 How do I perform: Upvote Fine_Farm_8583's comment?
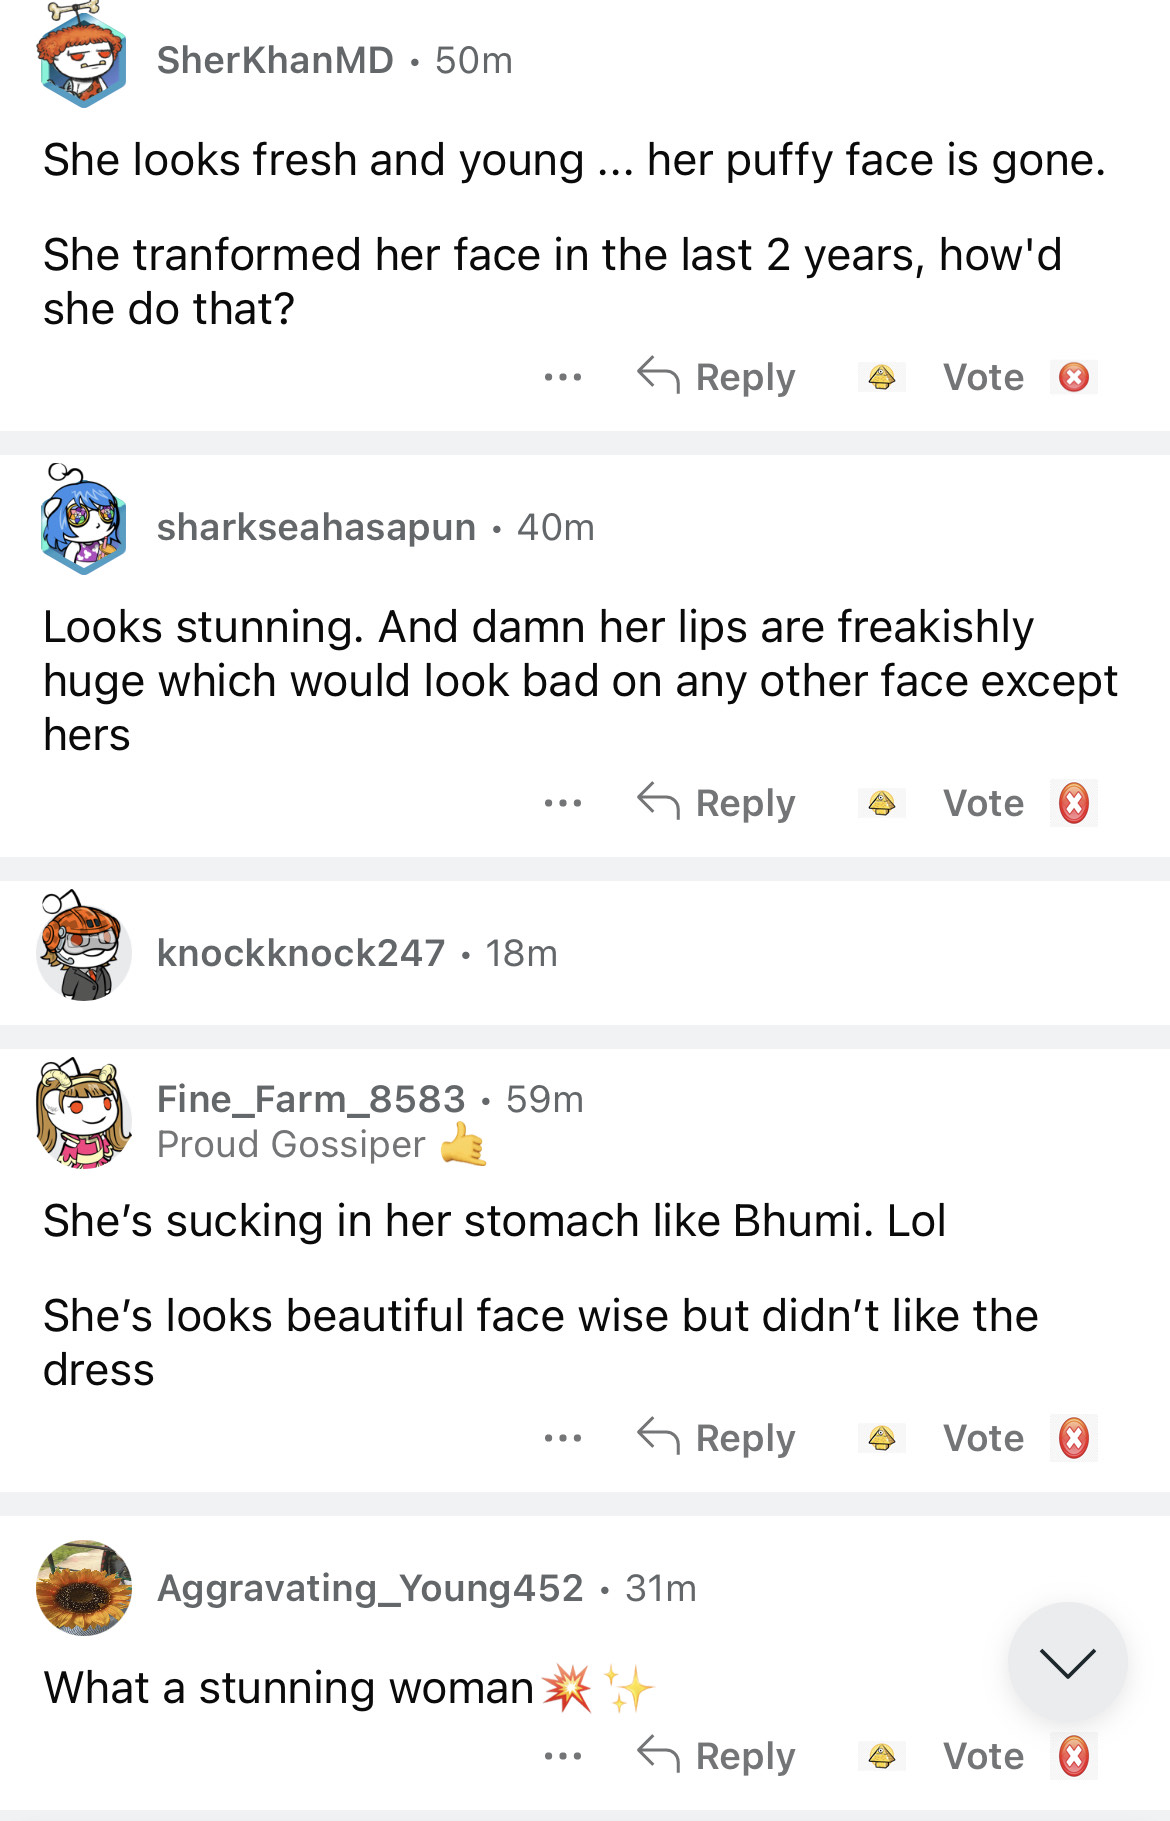click(x=881, y=1439)
